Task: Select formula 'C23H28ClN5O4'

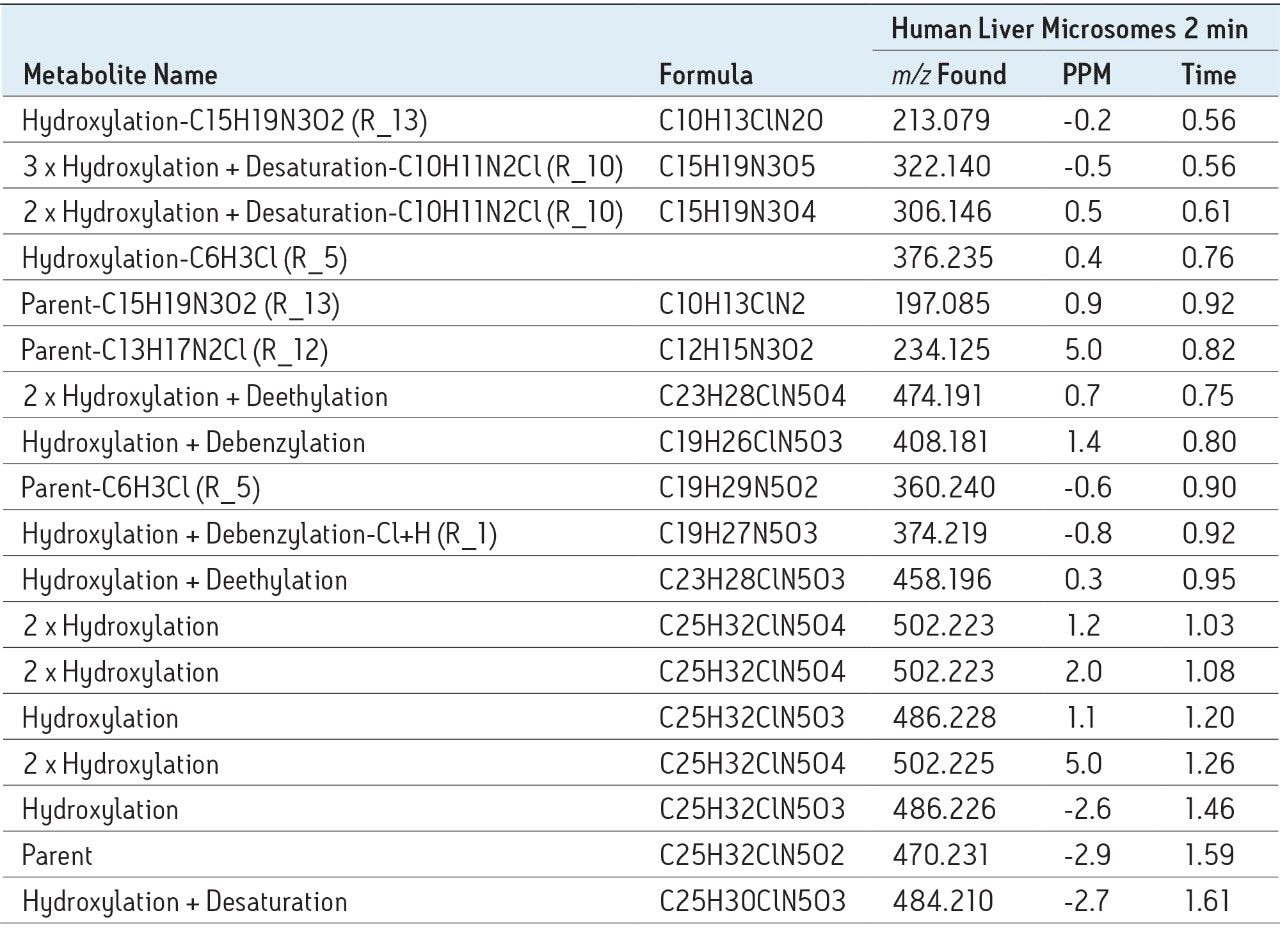Action: pyautogui.click(x=752, y=397)
